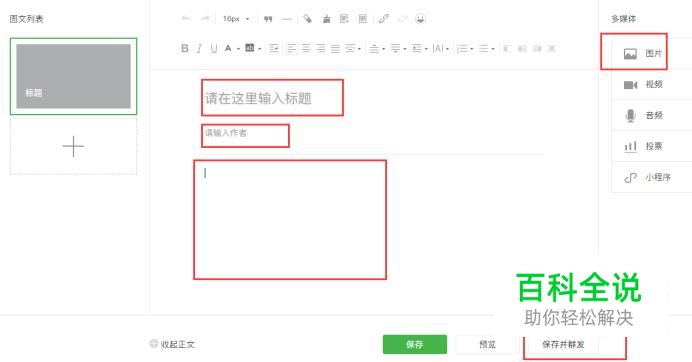Apply blockquote with the quotation mark icon
The image size is (692, 362).
[268, 19]
